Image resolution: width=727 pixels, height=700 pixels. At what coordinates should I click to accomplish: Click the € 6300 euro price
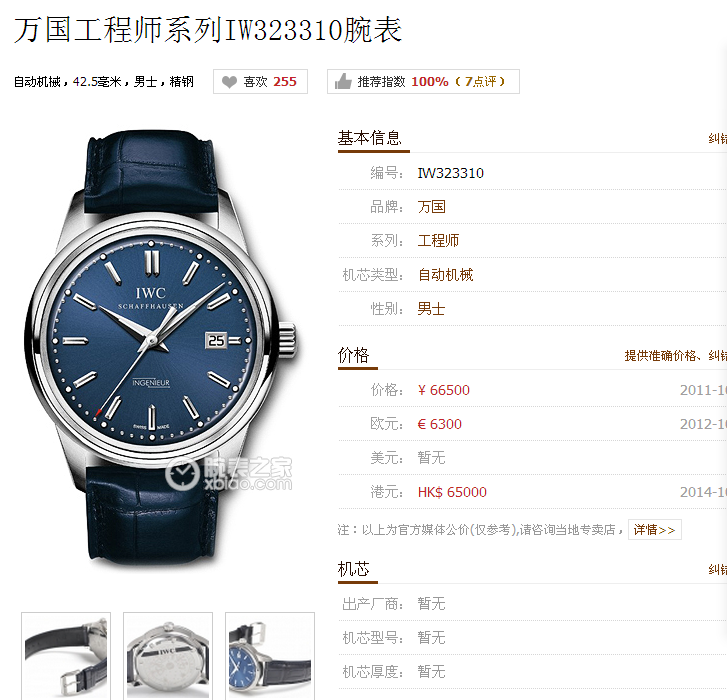point(440,424)
